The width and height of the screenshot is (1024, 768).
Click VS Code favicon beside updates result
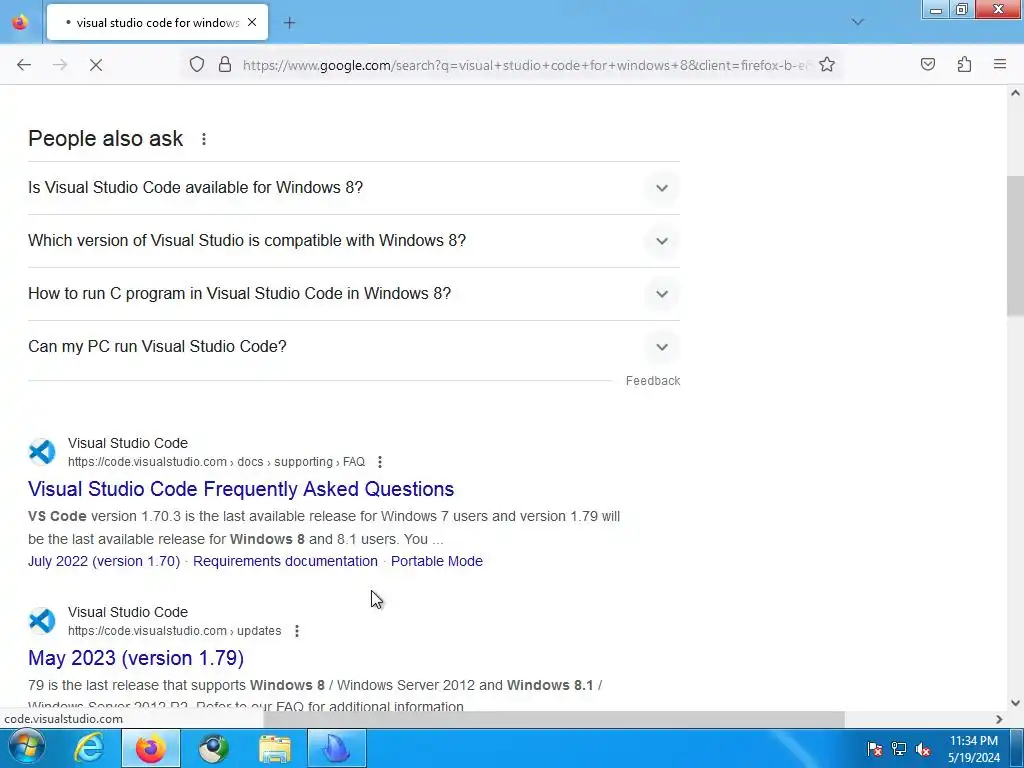42,621
